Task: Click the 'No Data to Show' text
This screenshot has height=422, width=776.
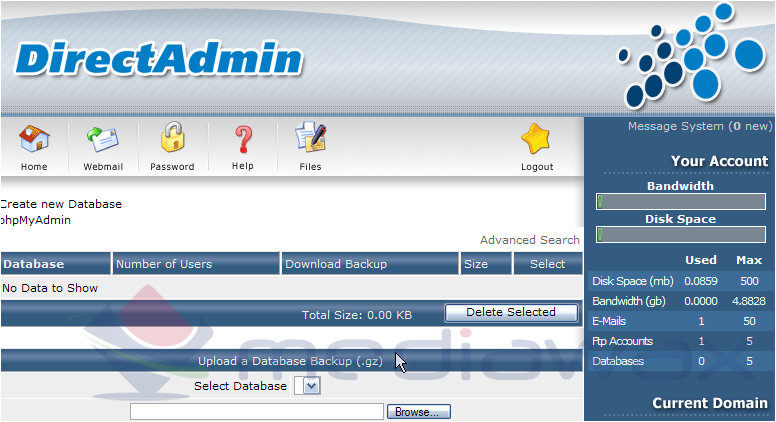Action: tap(50, 288)
